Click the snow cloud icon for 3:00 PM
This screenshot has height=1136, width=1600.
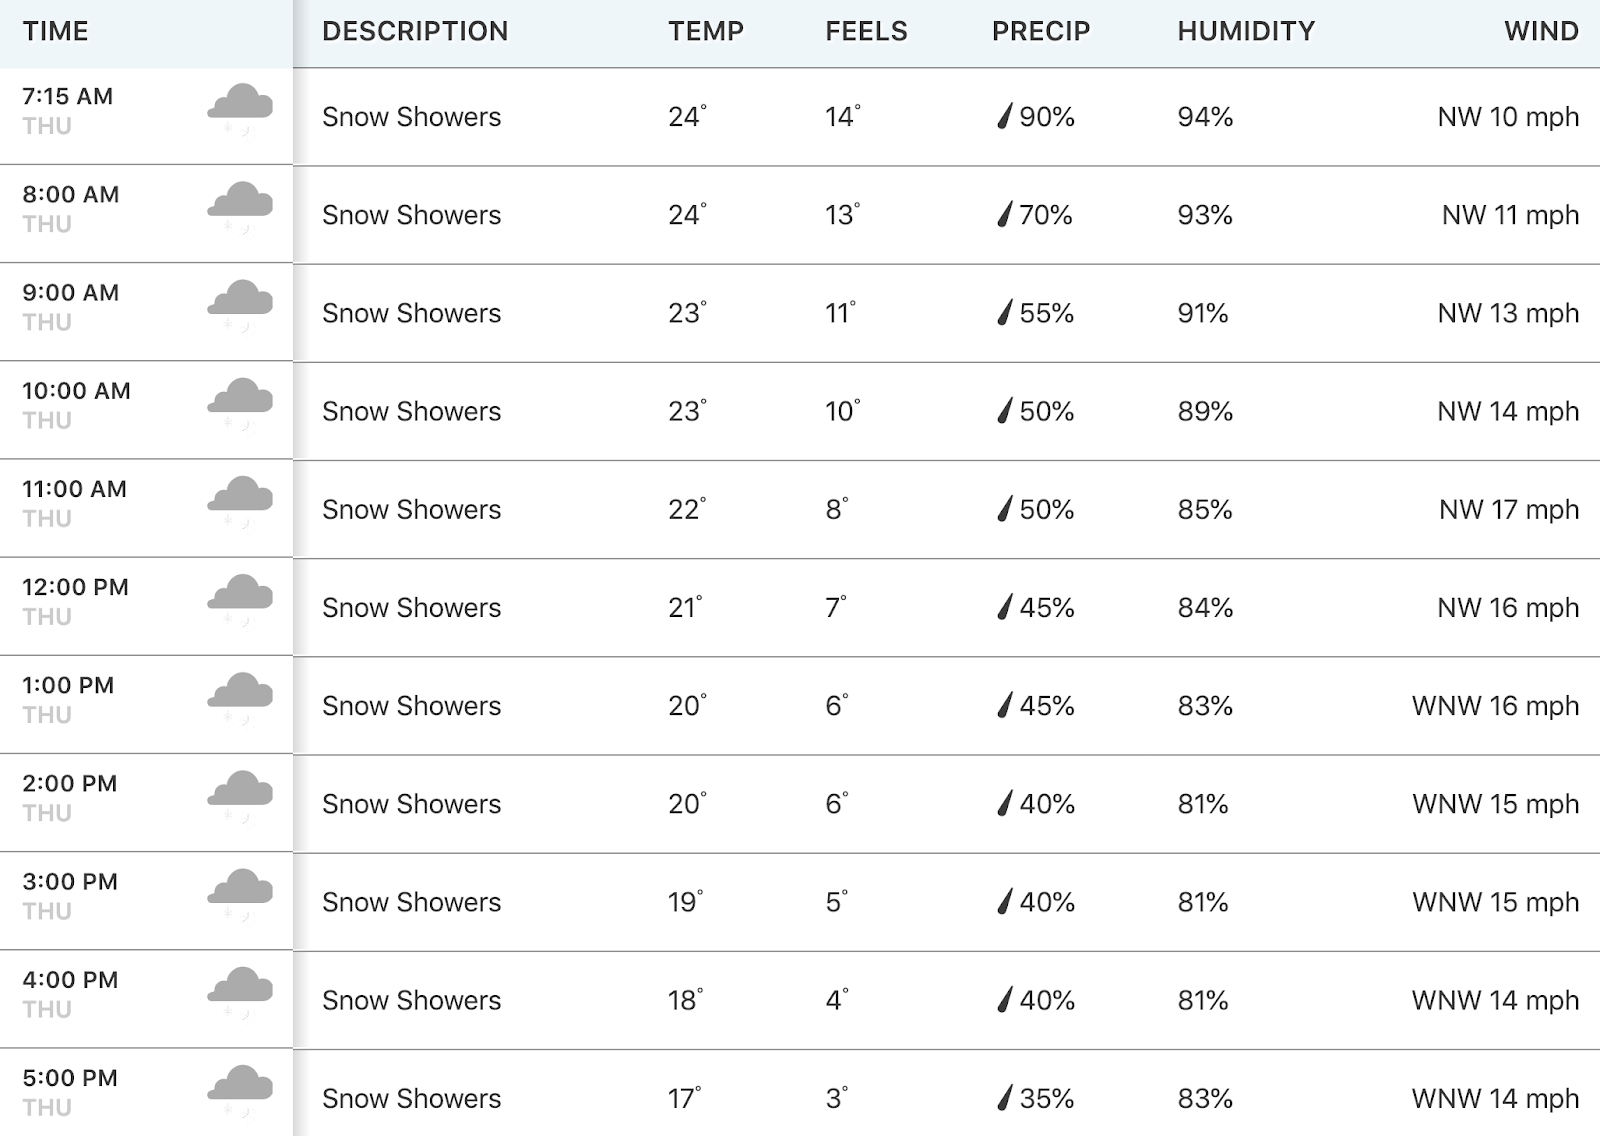(240, 895)
